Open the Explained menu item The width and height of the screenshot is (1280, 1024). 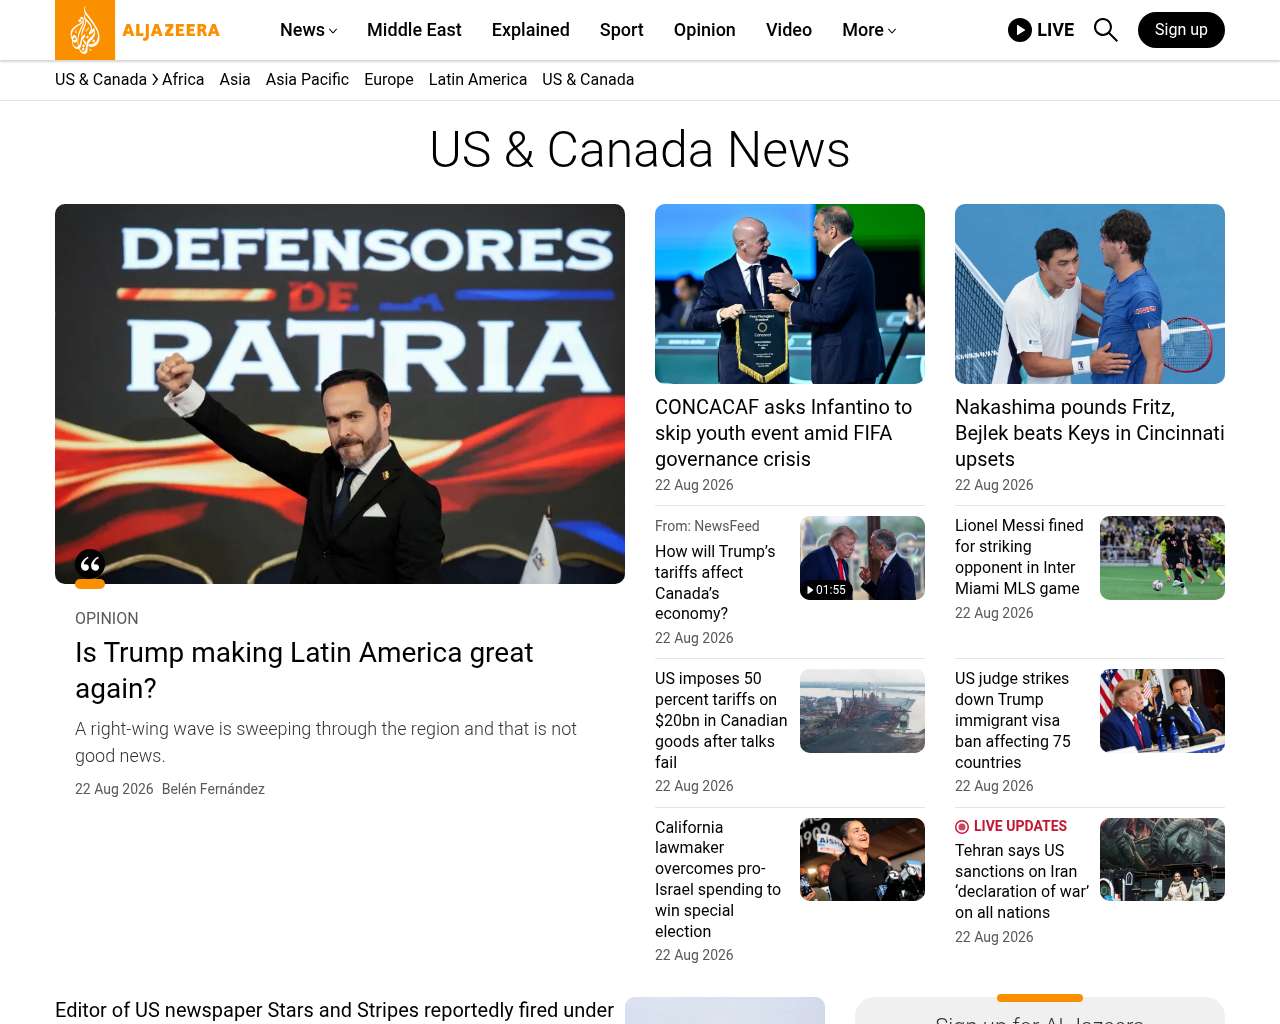530,30
